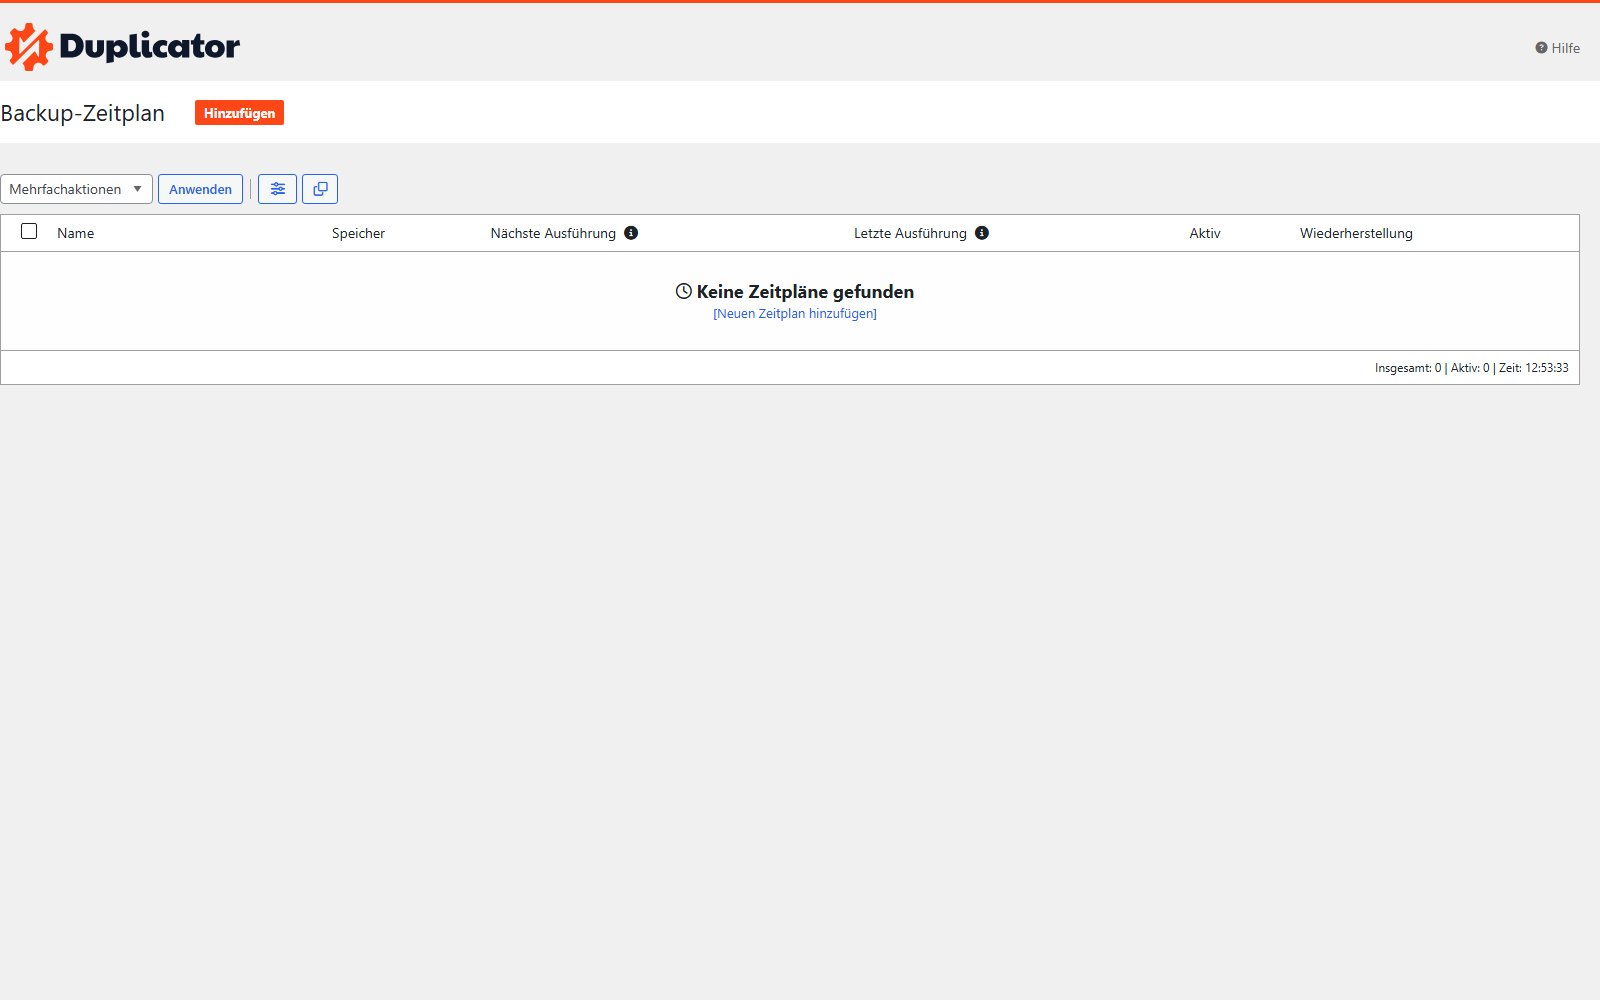The height and width of the screenshot is (1000, 1600).
Task: Click the Letzte Ausführung column label
Action: tap(910, 233)
